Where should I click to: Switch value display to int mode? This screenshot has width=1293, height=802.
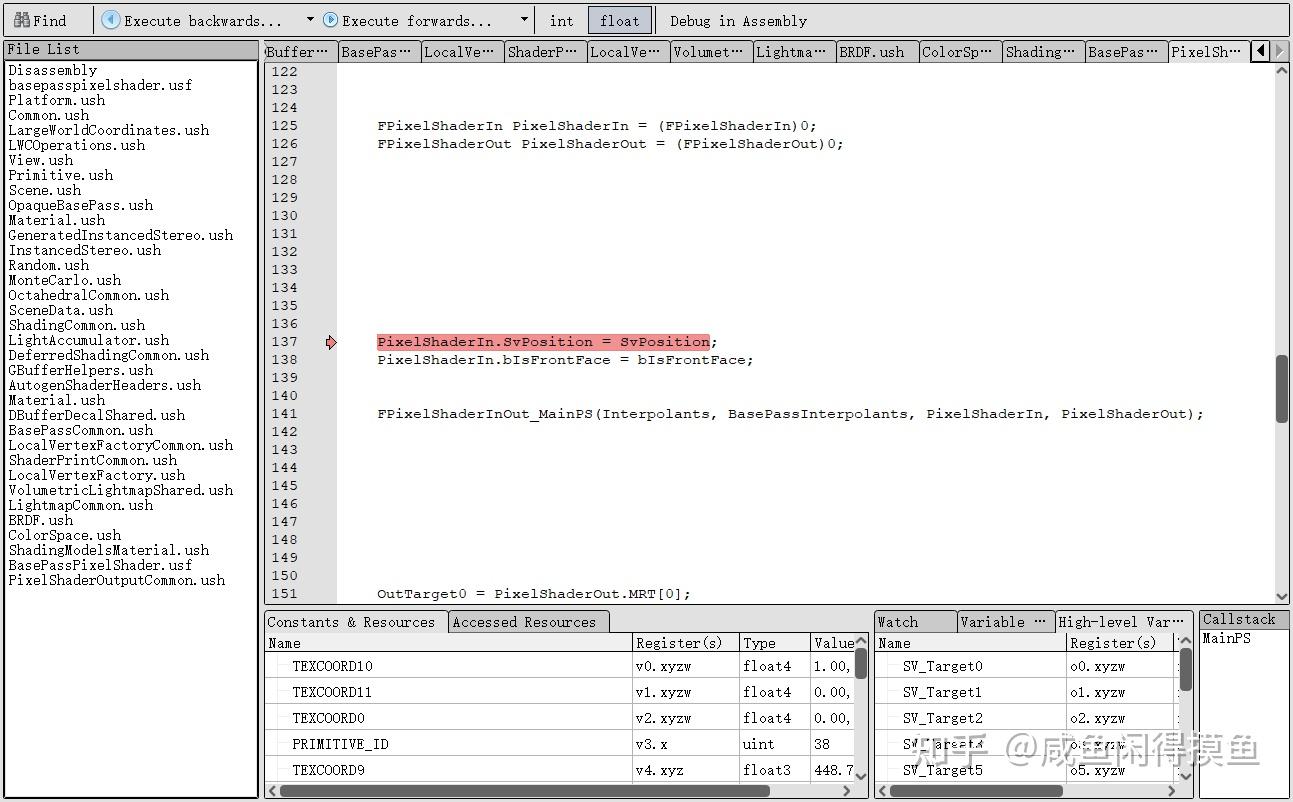point(560,20)
